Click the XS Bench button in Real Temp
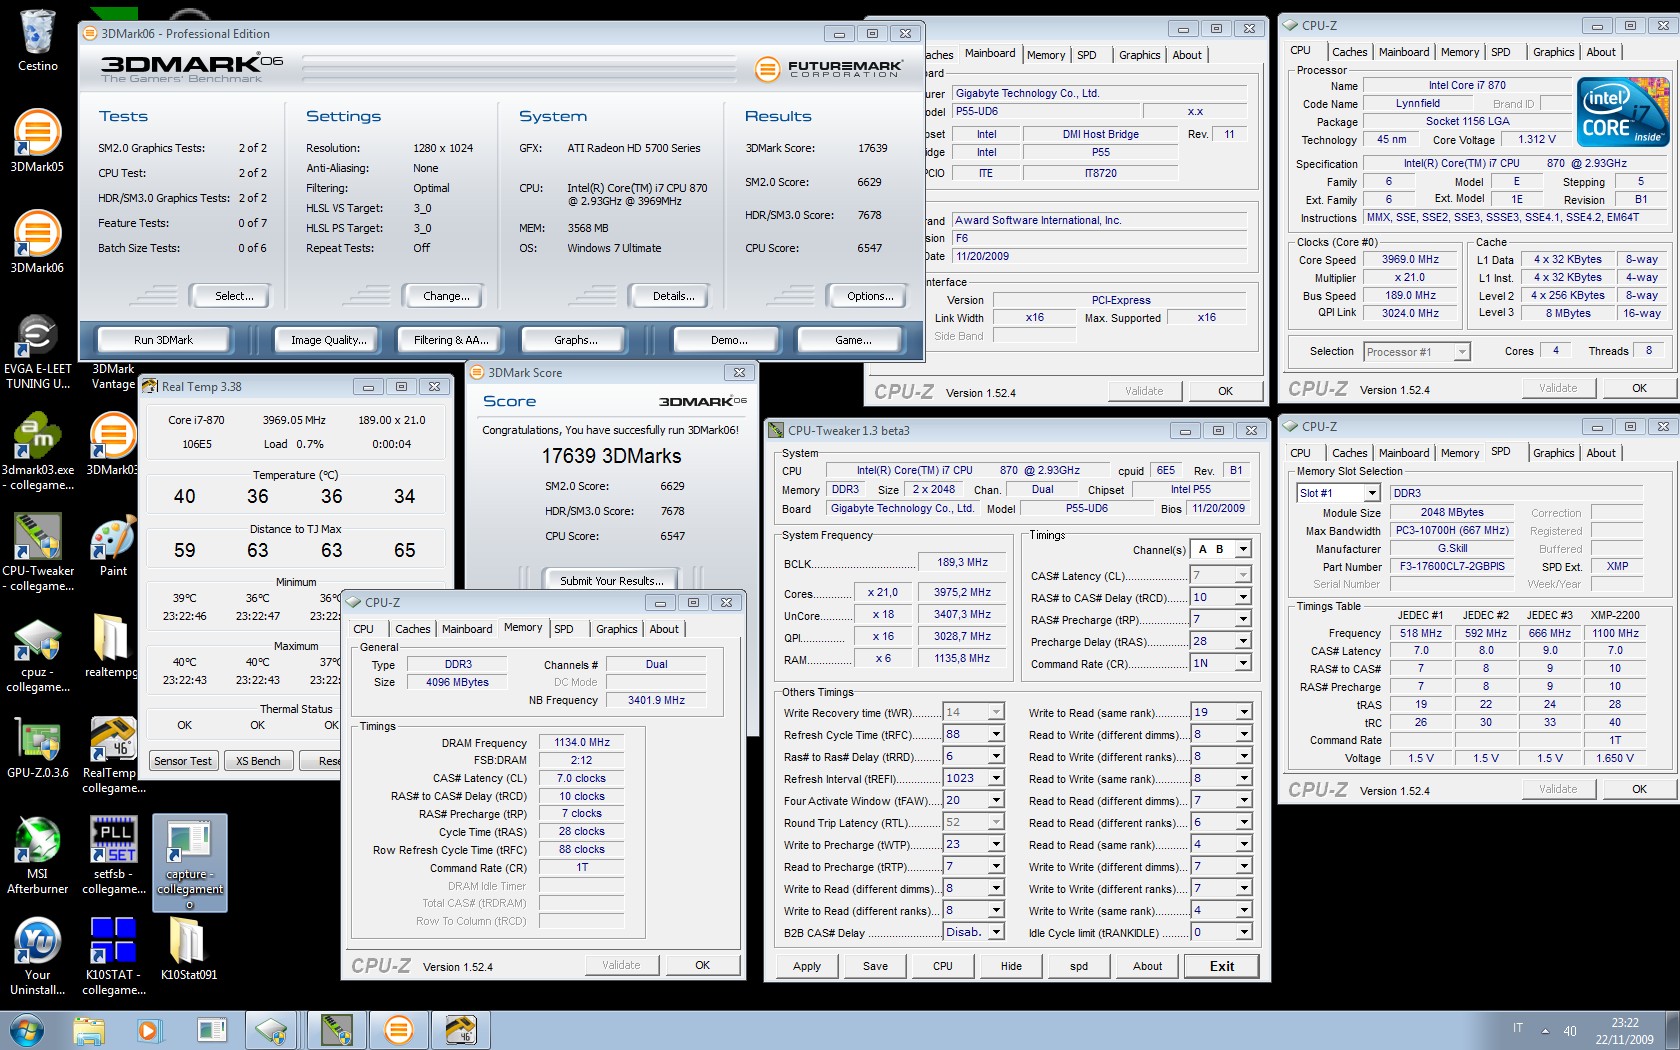The image size is (1680, 1050). tap(258, 761)
